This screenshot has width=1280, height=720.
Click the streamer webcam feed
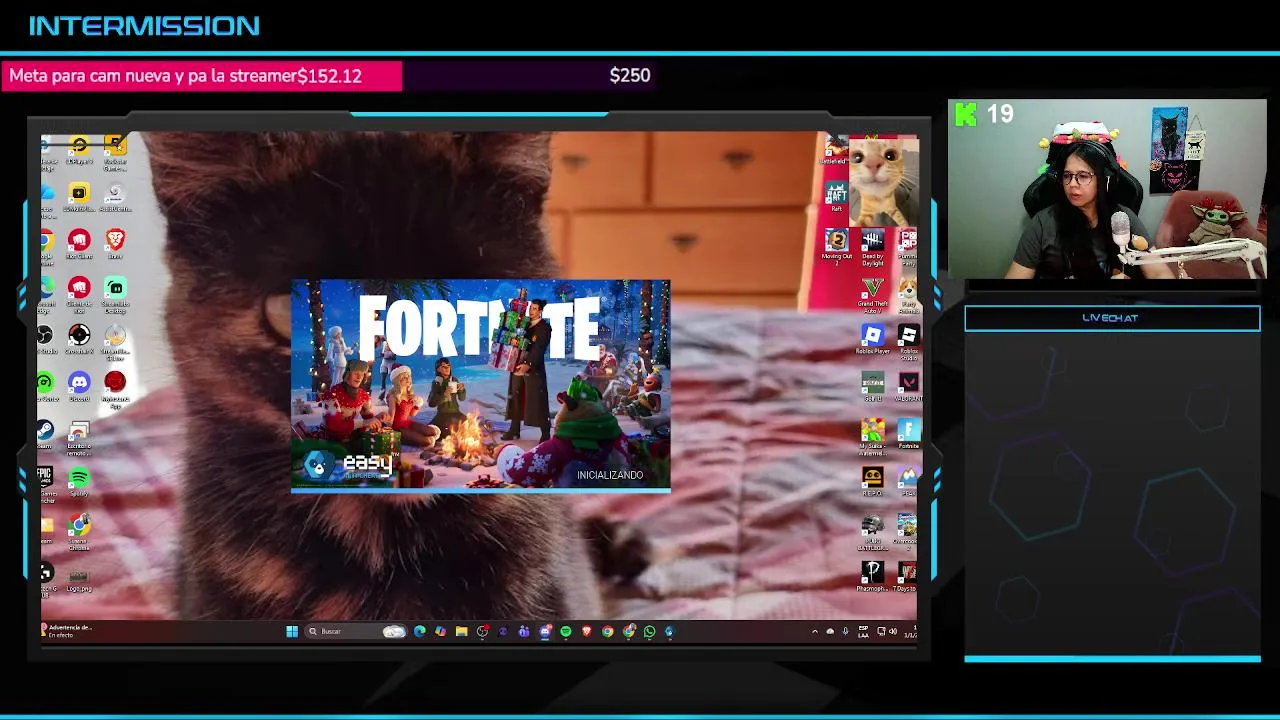(x=1107, y=189)
